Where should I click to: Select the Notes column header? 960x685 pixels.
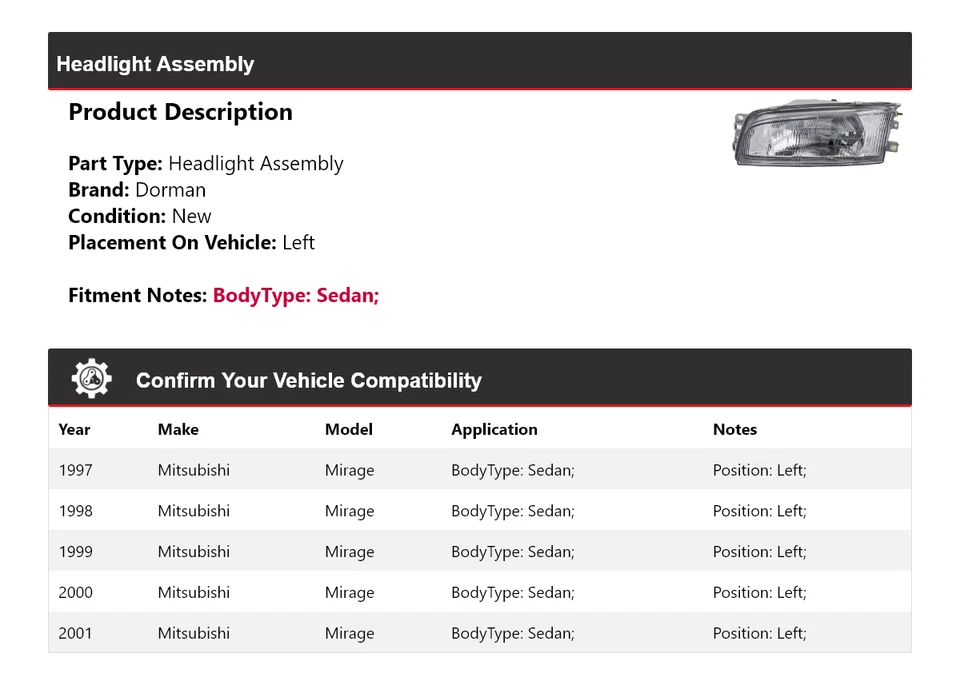tap(734, 429)
